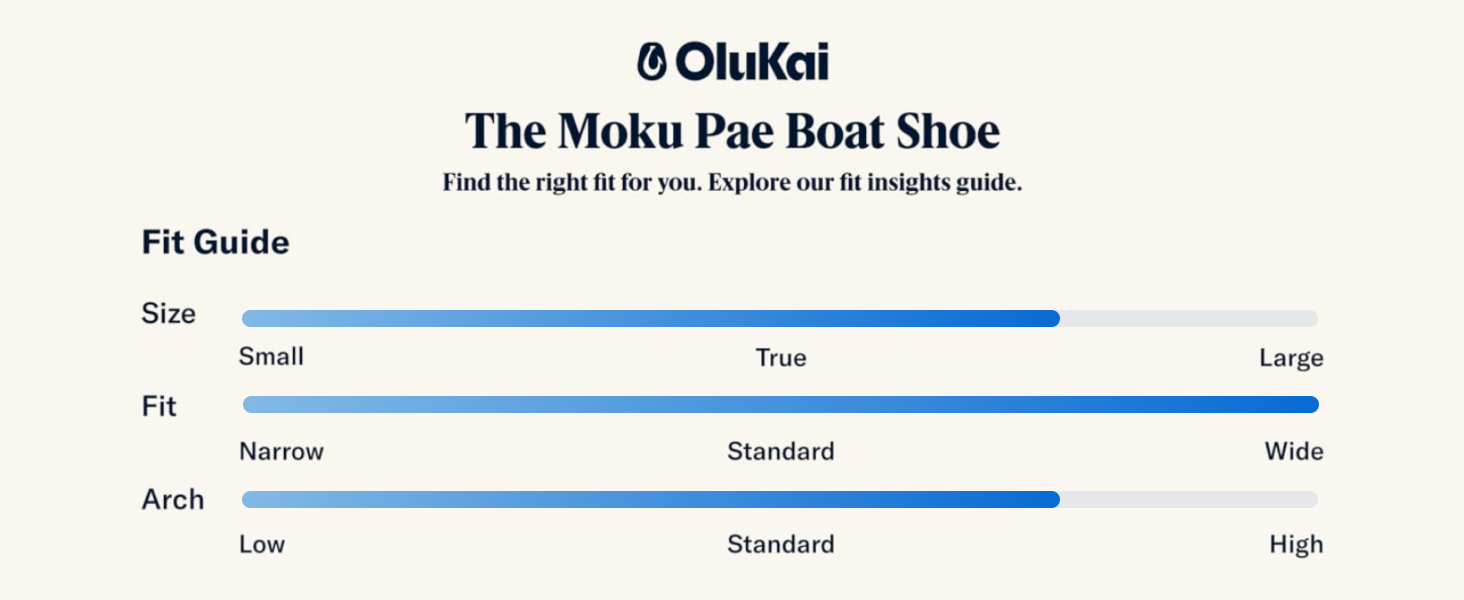
Task: Click the Arch slider bar
Action: click(780, 499)
